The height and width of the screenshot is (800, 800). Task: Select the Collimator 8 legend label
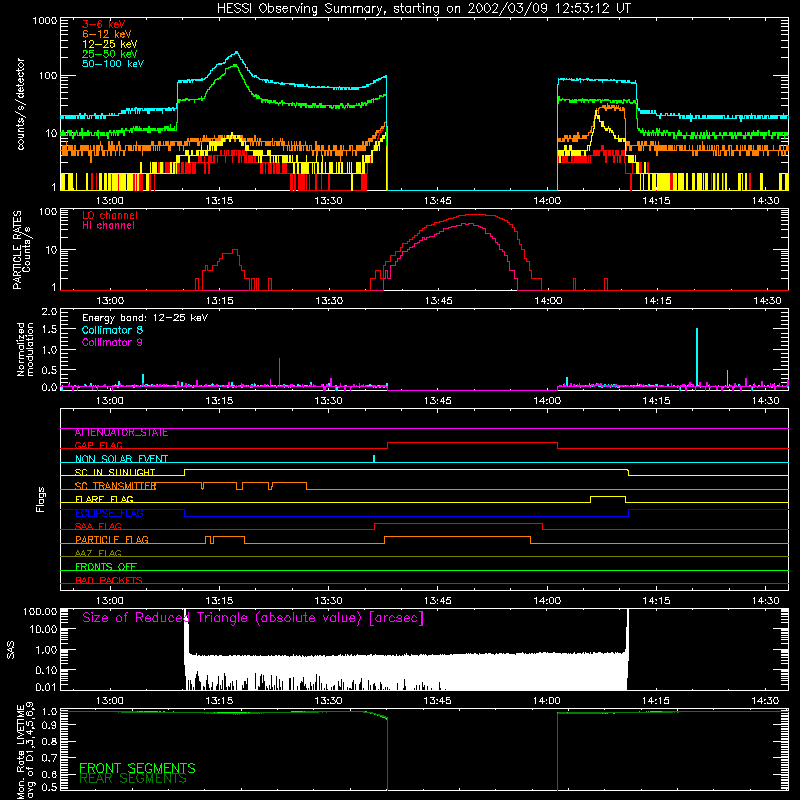pos(112,330)
